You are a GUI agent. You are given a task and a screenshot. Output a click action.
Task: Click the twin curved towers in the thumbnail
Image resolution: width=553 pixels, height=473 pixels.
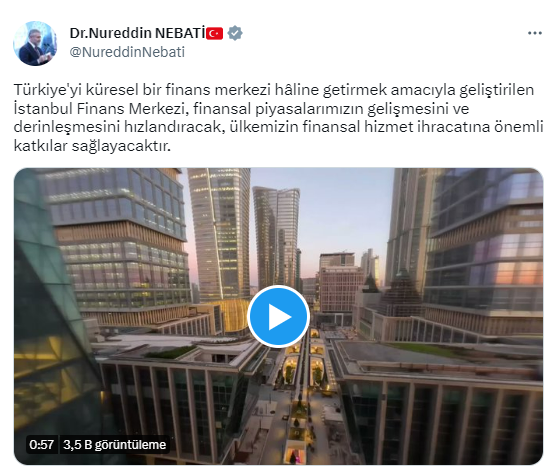point(276,238)
